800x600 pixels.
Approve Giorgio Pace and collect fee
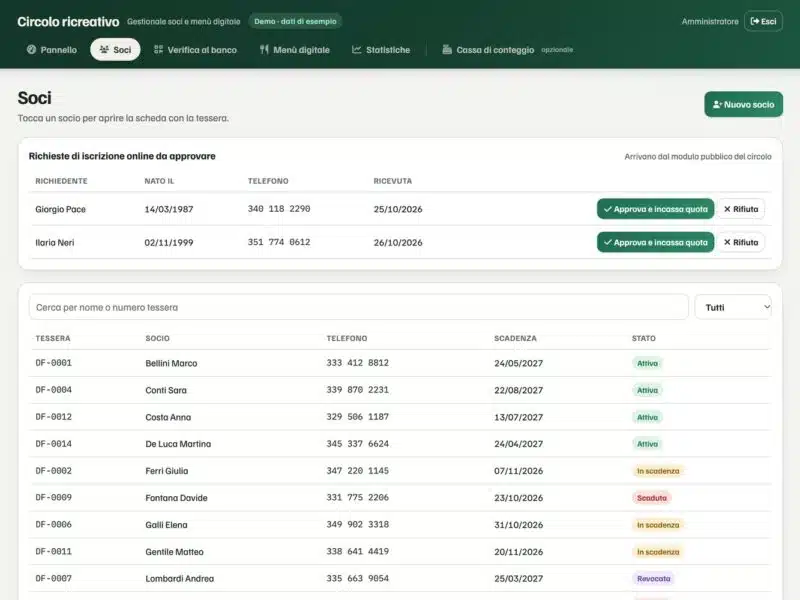pos(656,209)
